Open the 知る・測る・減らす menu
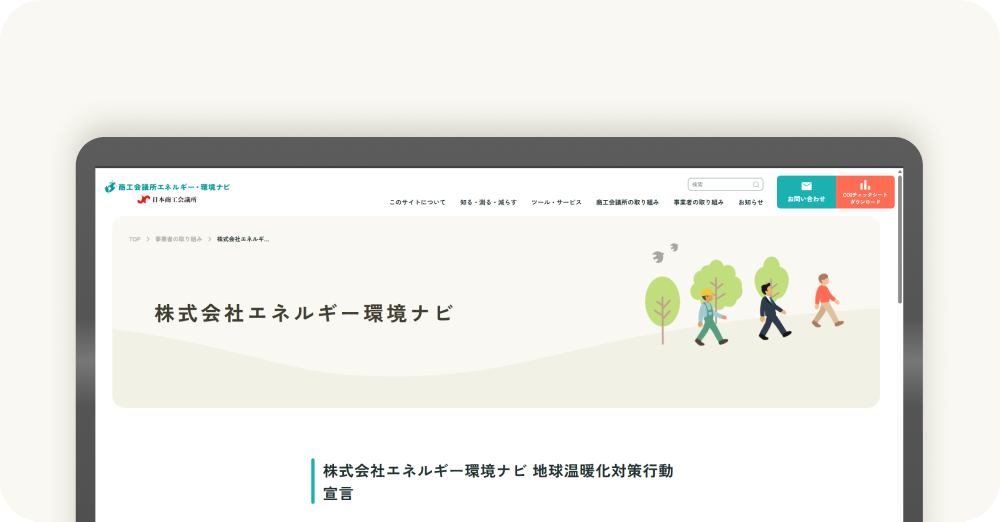1000x522 pixels. tap(488, 202)
